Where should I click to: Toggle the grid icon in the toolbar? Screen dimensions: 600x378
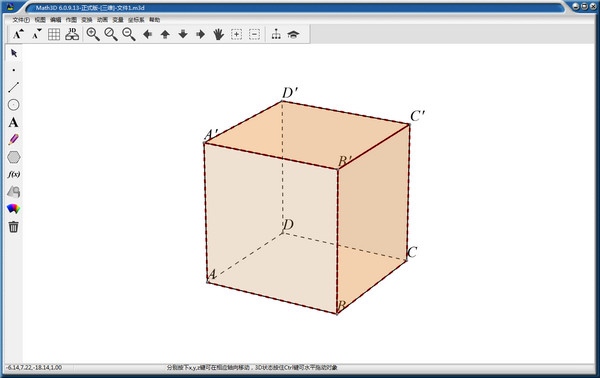[x=54, y=34]
